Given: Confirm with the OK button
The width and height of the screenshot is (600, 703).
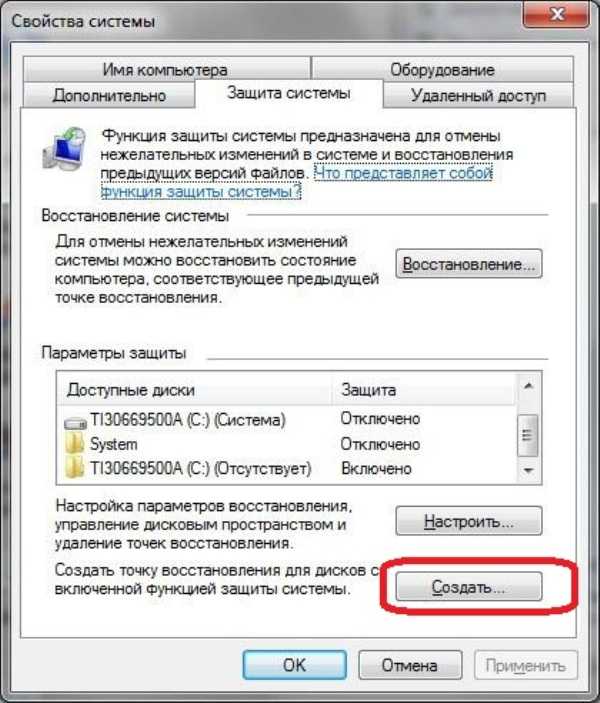Looking at the screenshot, I should point(295,665).
